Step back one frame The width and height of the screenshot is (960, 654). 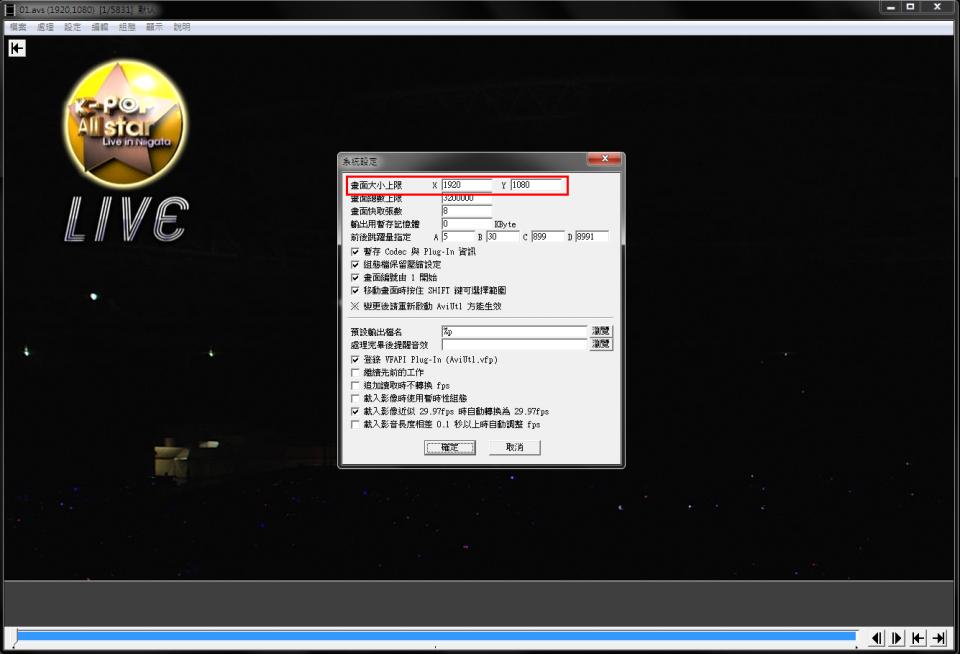tap(877, 638)
